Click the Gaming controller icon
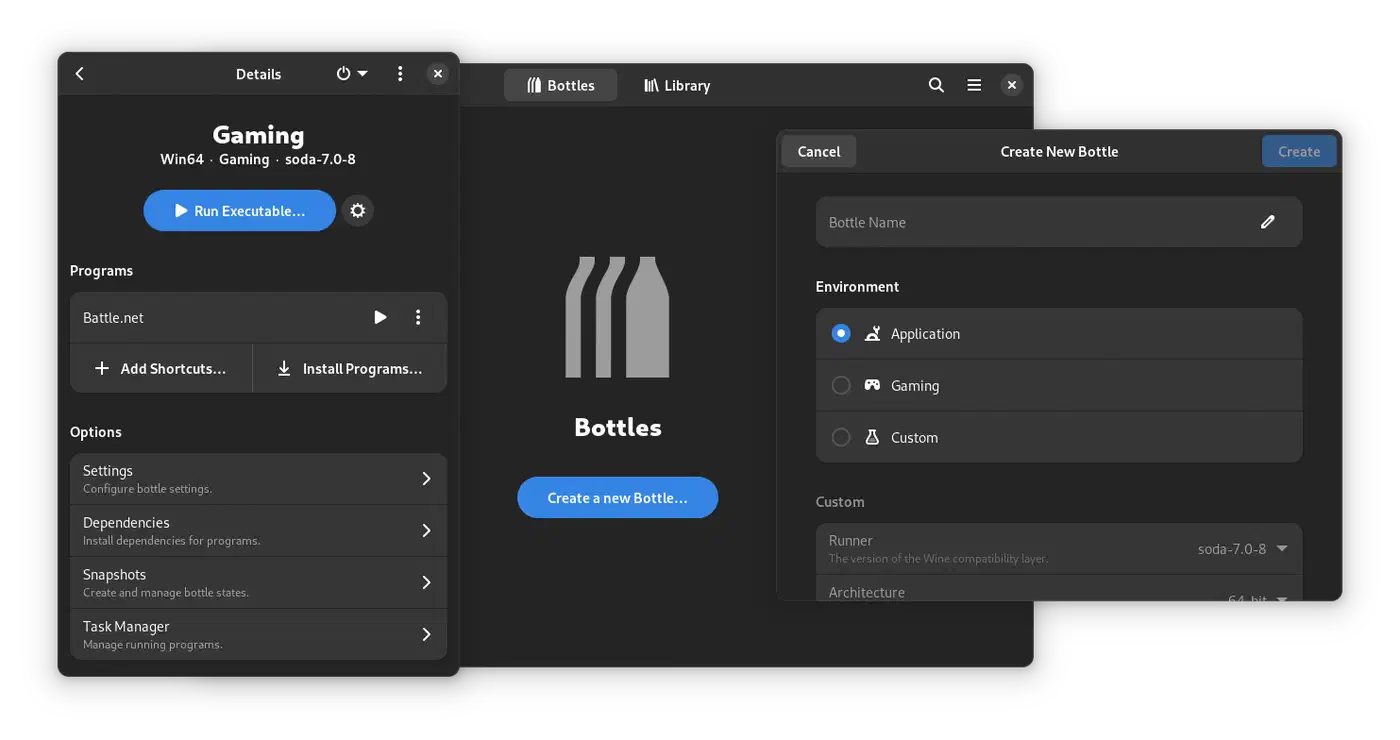 click(x=872, y=385)
